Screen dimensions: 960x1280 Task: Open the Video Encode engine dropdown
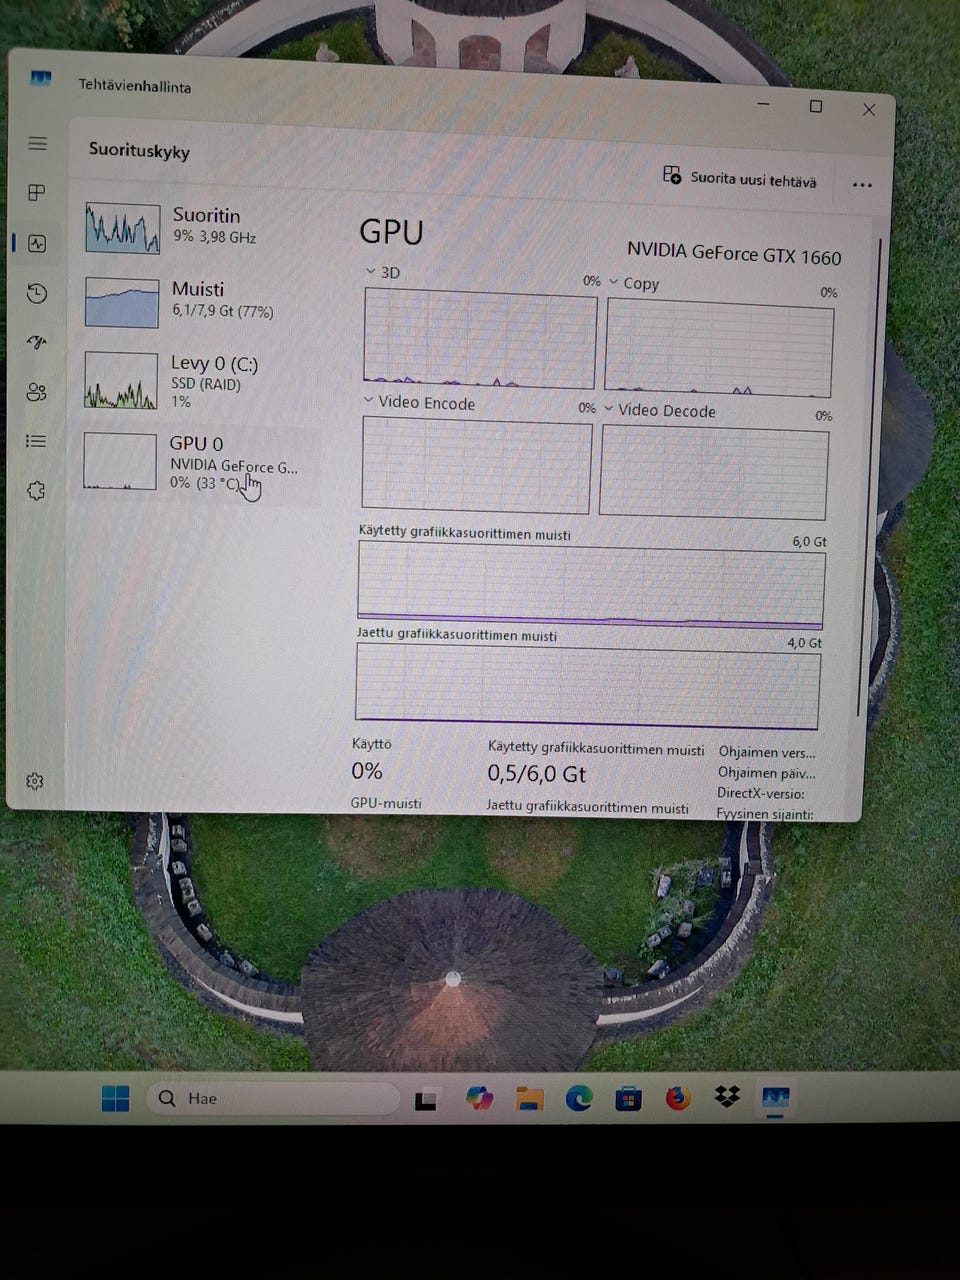[x=369, y=400]
